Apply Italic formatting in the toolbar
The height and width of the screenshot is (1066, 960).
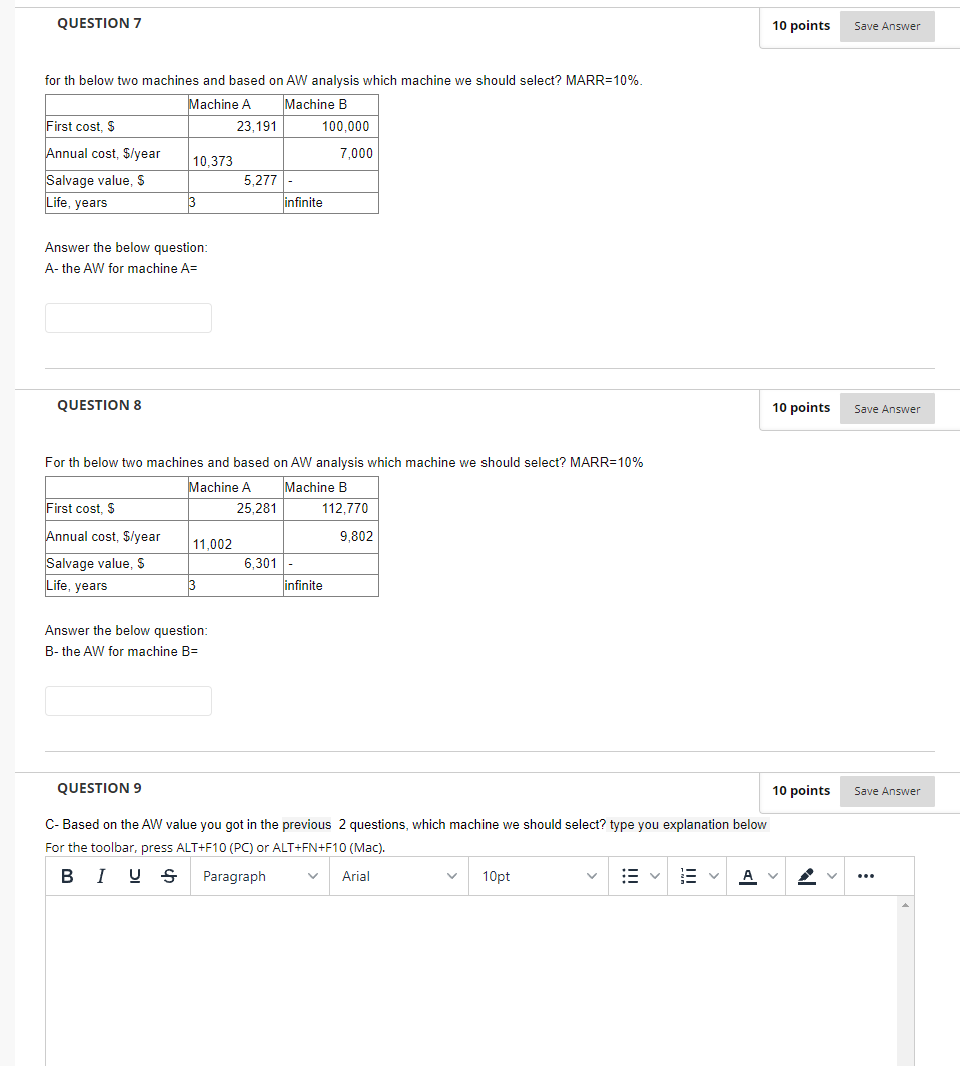pyautogui.click(x=101, y=876)
